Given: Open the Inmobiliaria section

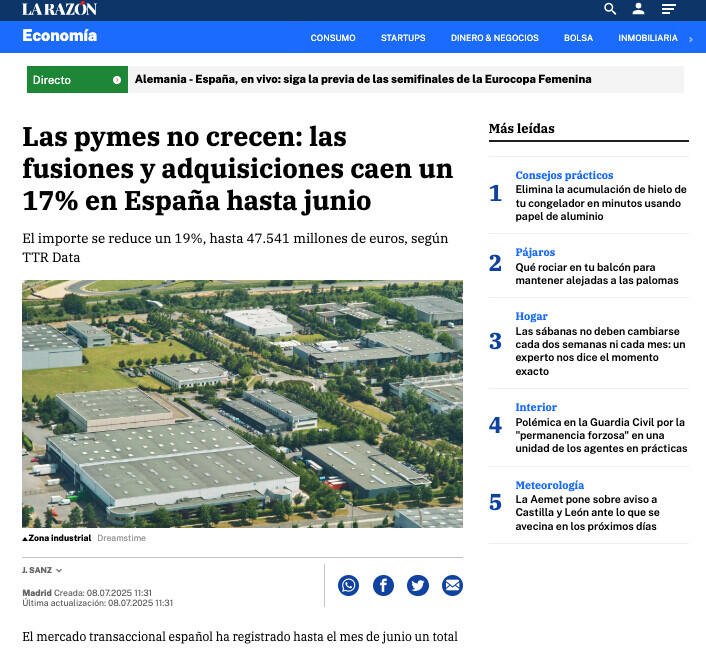Looking at the screenshot, I should point(647,38).
